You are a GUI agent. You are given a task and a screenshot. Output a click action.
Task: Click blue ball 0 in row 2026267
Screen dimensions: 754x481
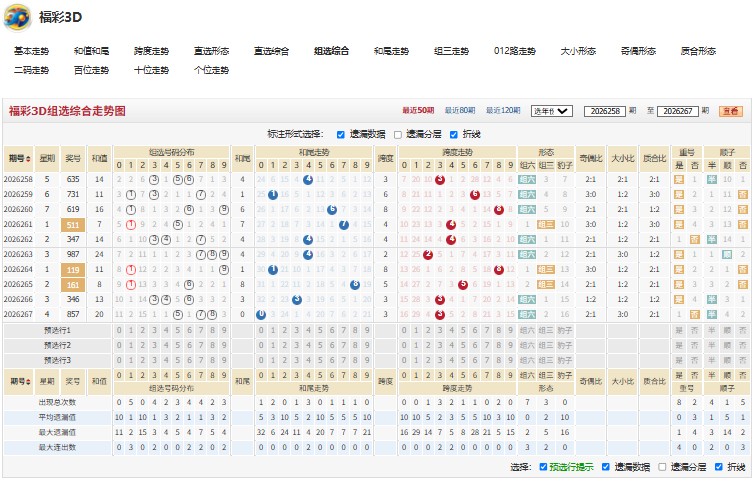pyautogui.click(x=261, y=315)
